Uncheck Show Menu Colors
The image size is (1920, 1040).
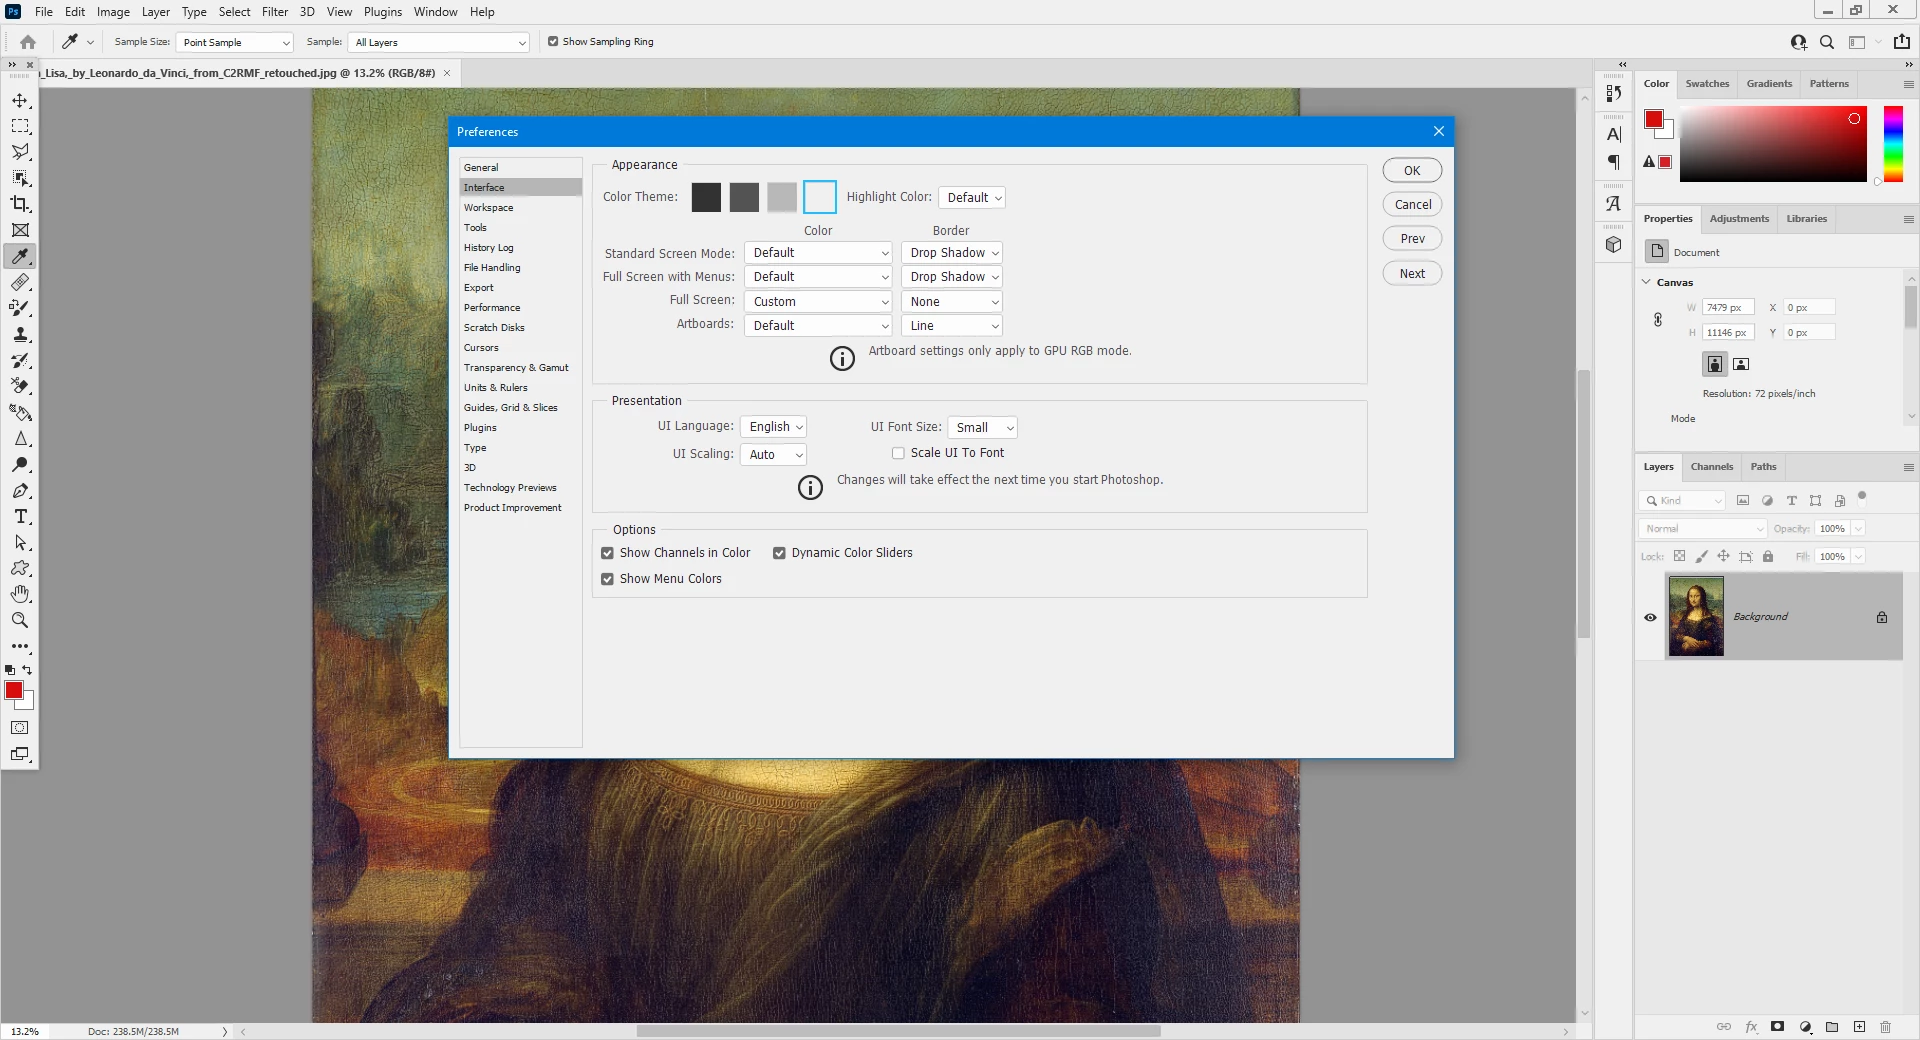click(607, 579)
